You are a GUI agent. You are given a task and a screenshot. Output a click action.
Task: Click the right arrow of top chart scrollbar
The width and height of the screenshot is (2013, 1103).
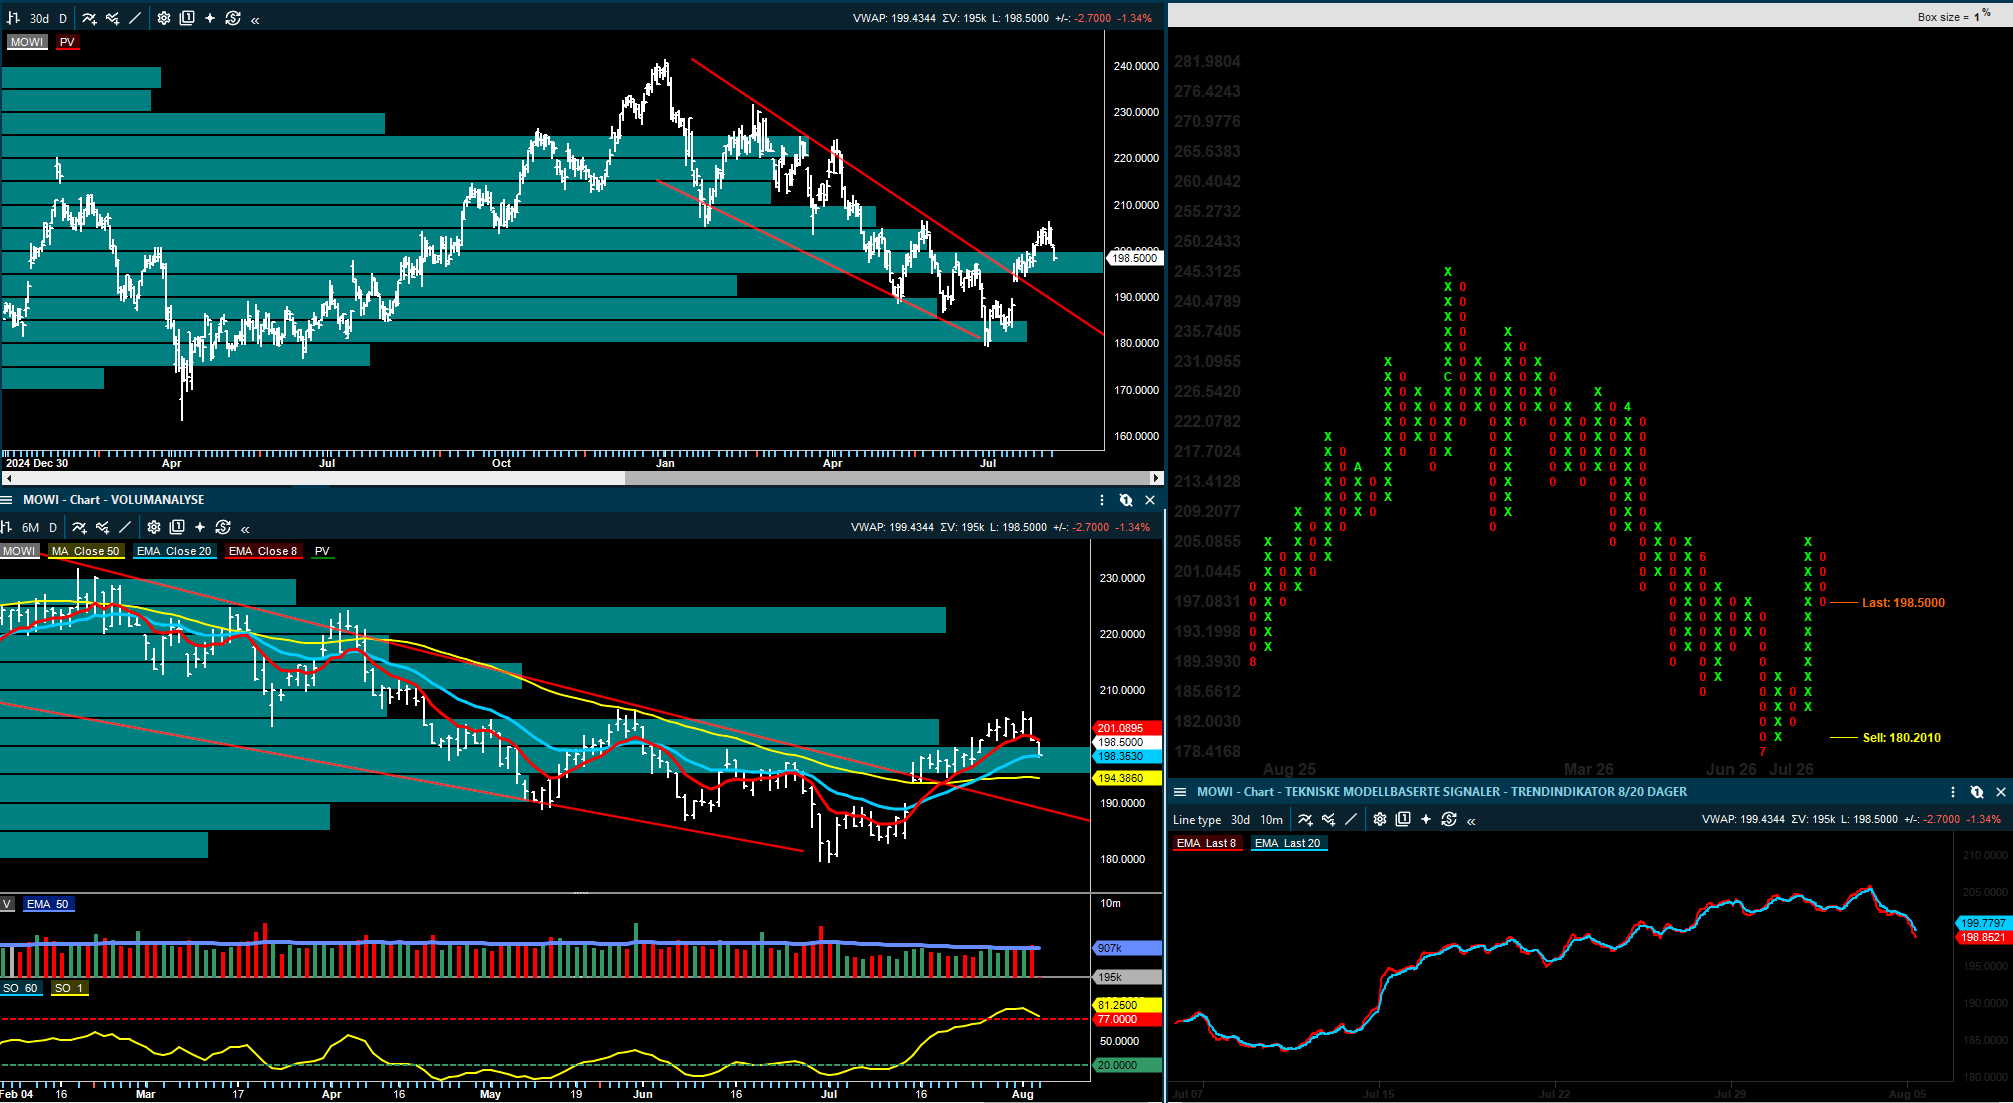1157,478
